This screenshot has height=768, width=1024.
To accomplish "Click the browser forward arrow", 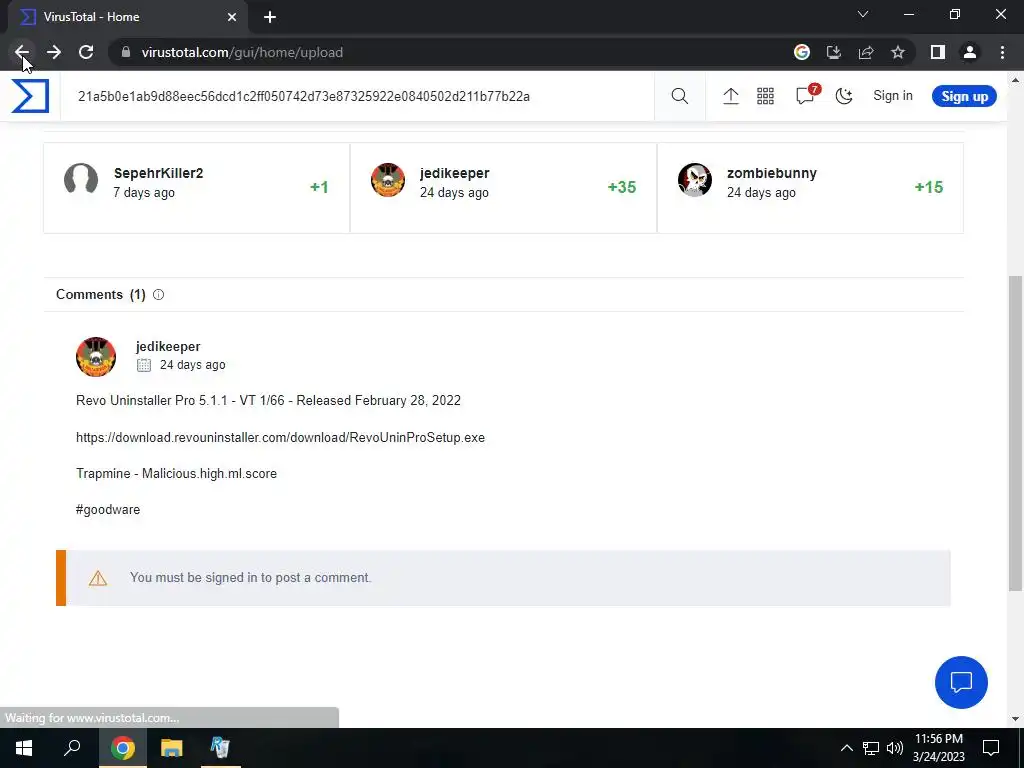I will (x=54, y=52).
